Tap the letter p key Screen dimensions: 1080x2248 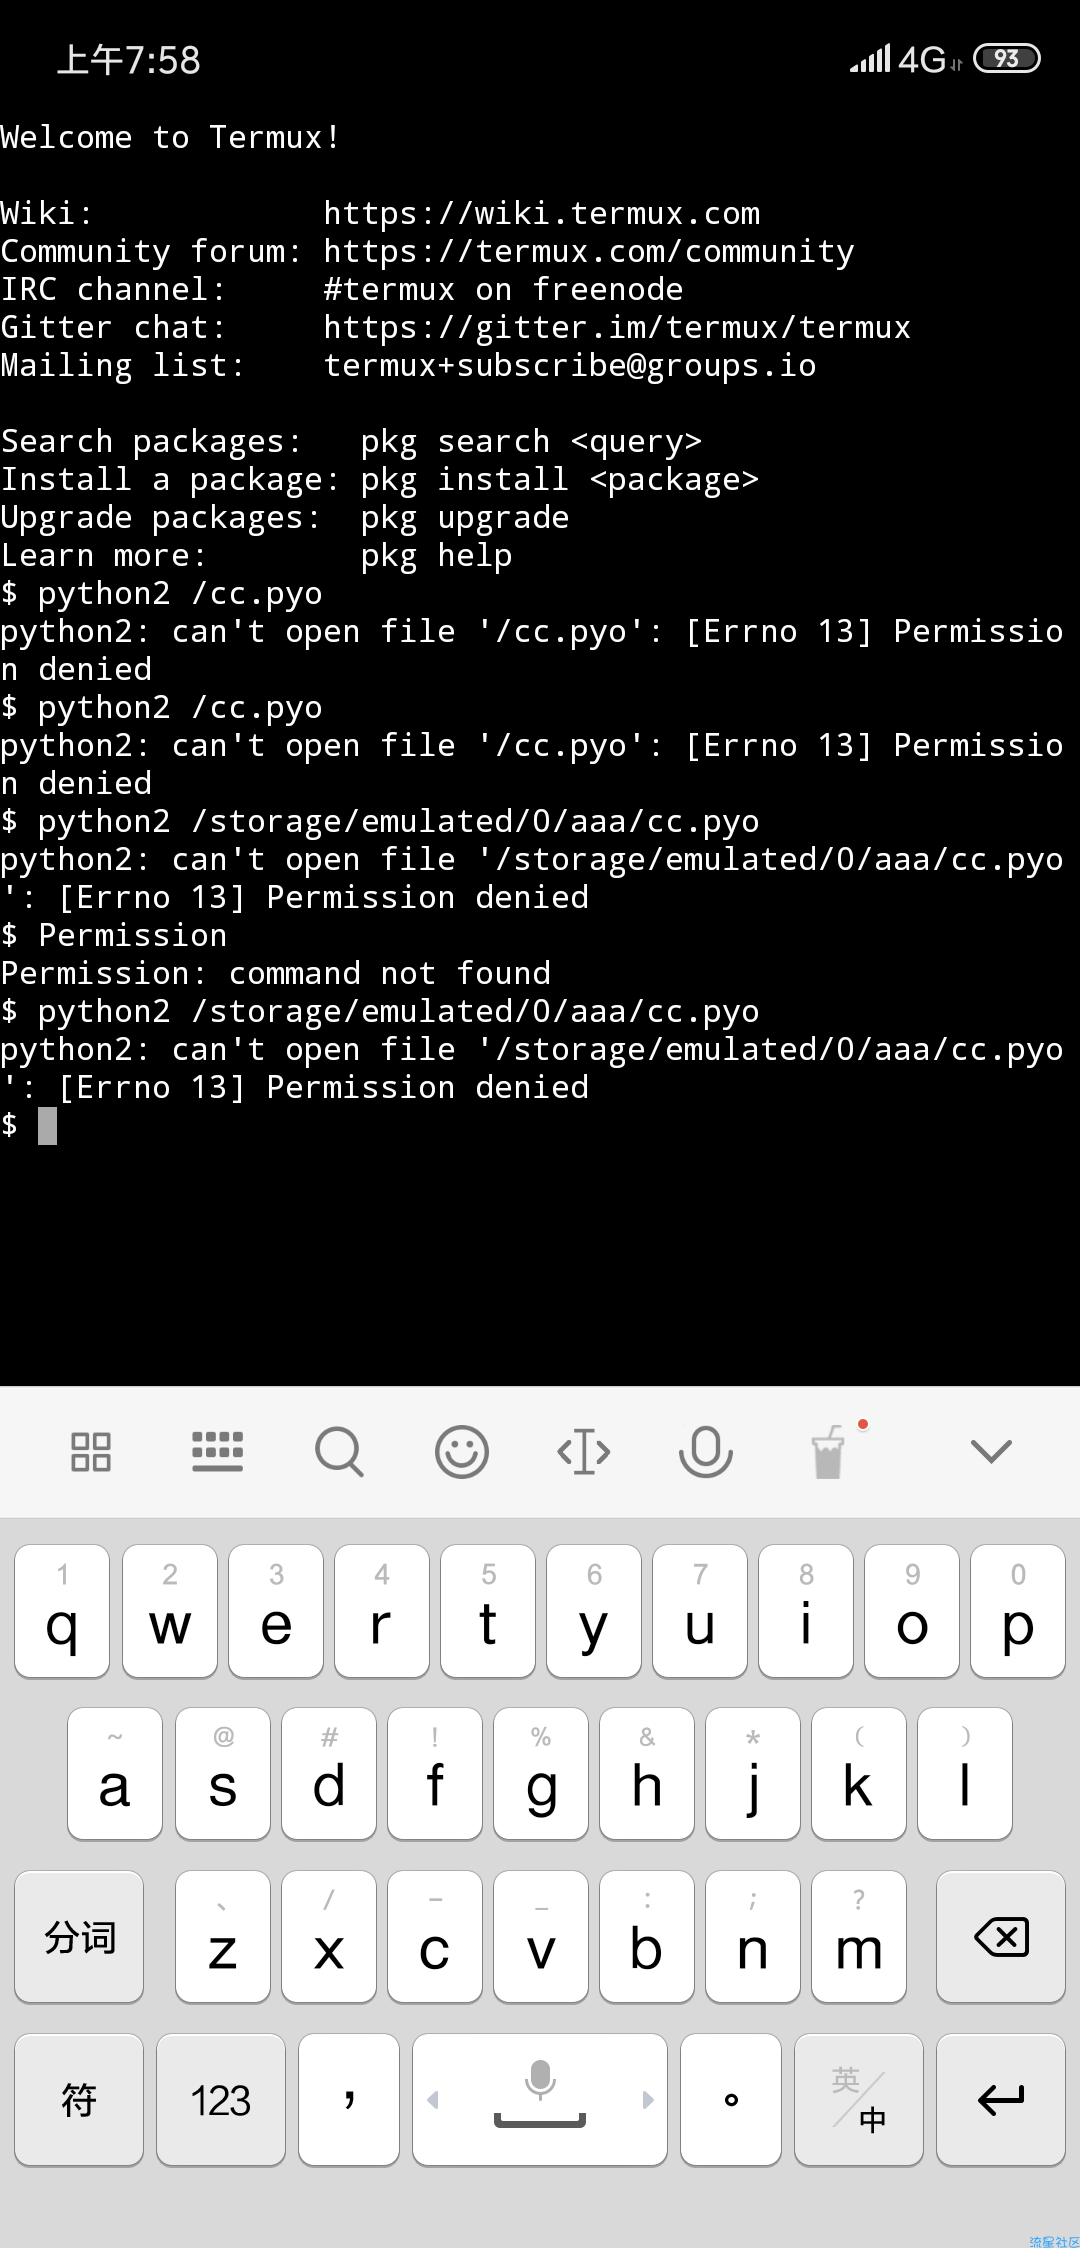[x=1018, y=1611]
